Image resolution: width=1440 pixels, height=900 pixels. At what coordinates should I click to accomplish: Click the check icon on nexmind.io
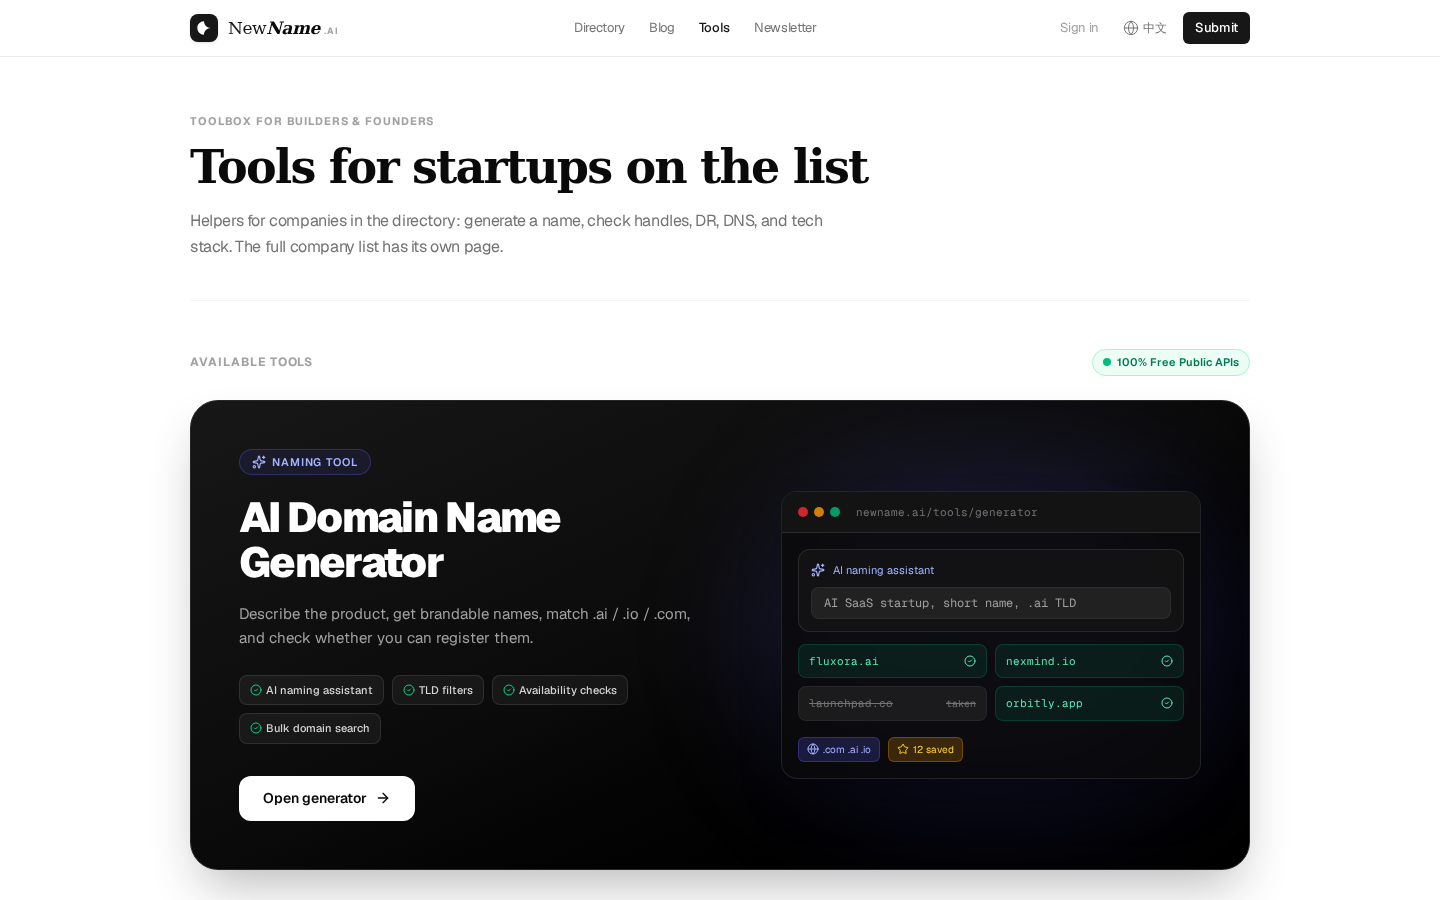[x=1167, y=661]
